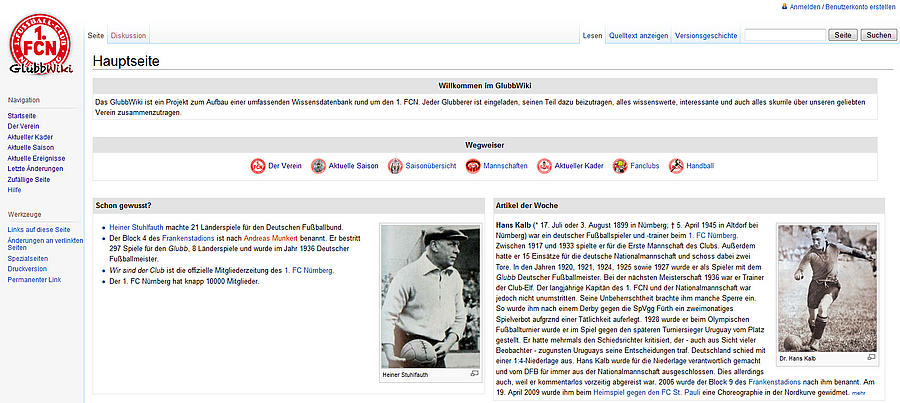Click the Willkommen im GlubbWiki header

tap(485, 86)
